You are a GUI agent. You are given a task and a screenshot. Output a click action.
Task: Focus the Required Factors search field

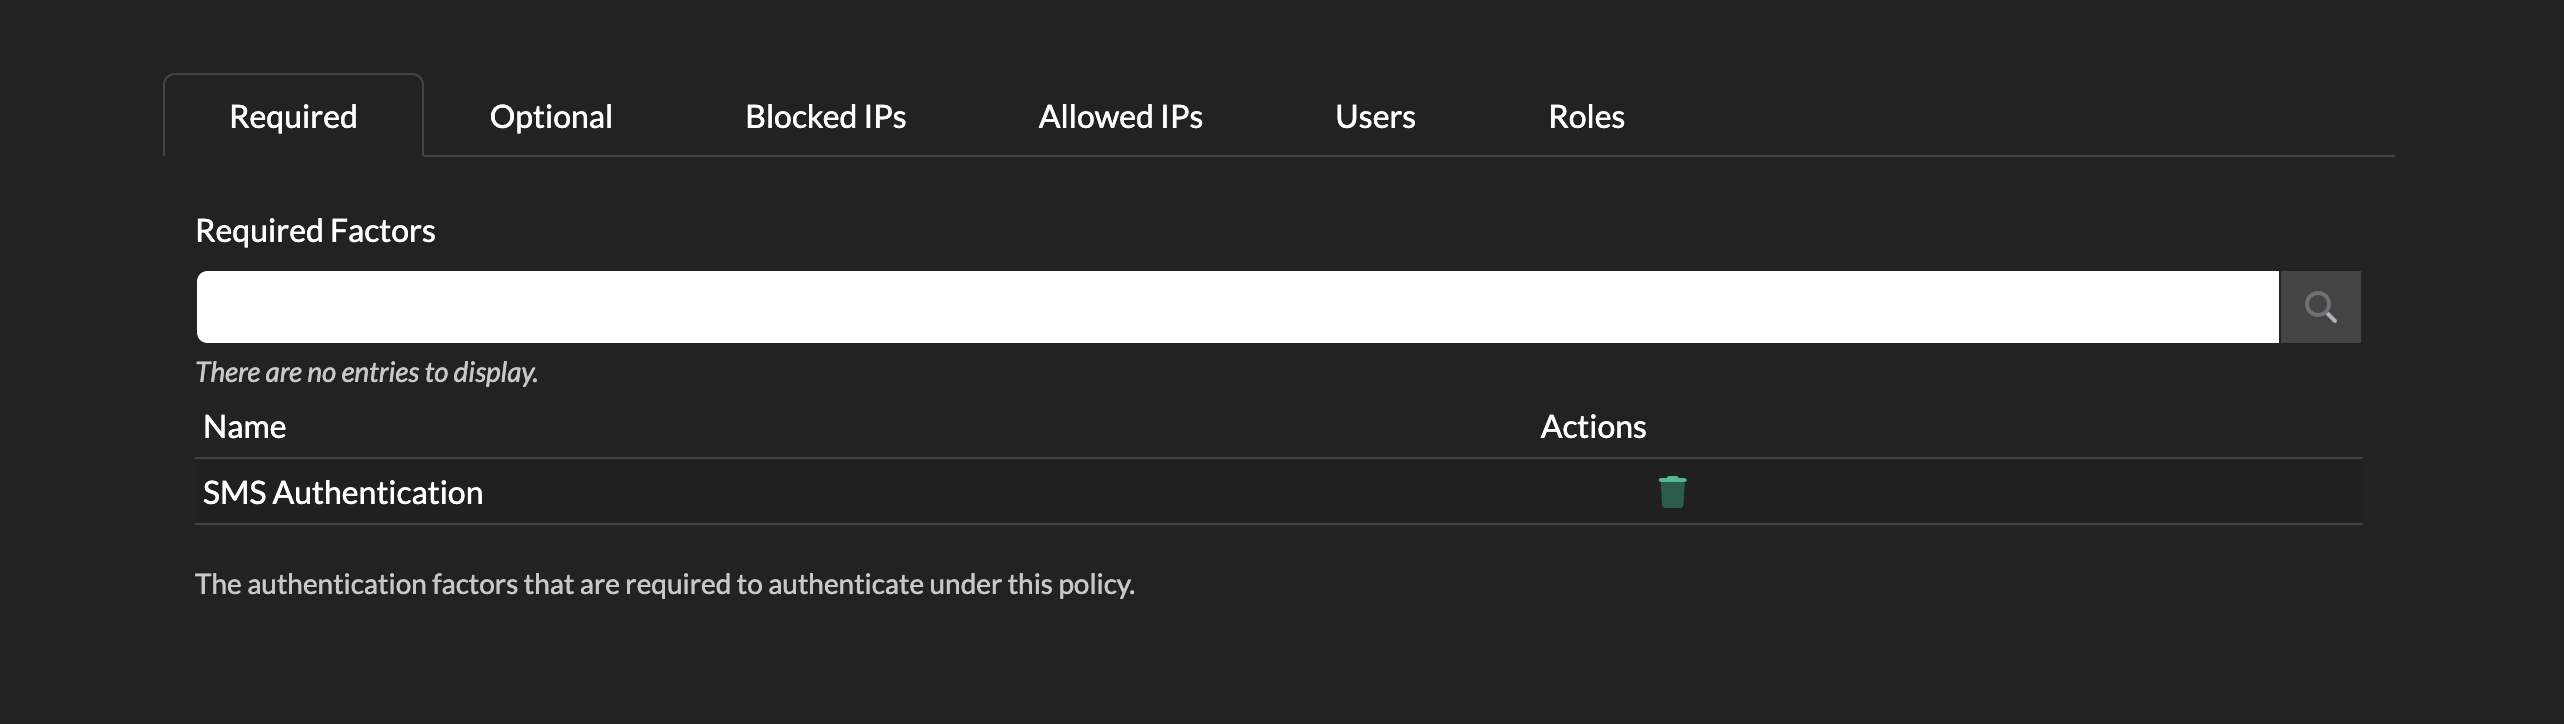coord(1237,307)
